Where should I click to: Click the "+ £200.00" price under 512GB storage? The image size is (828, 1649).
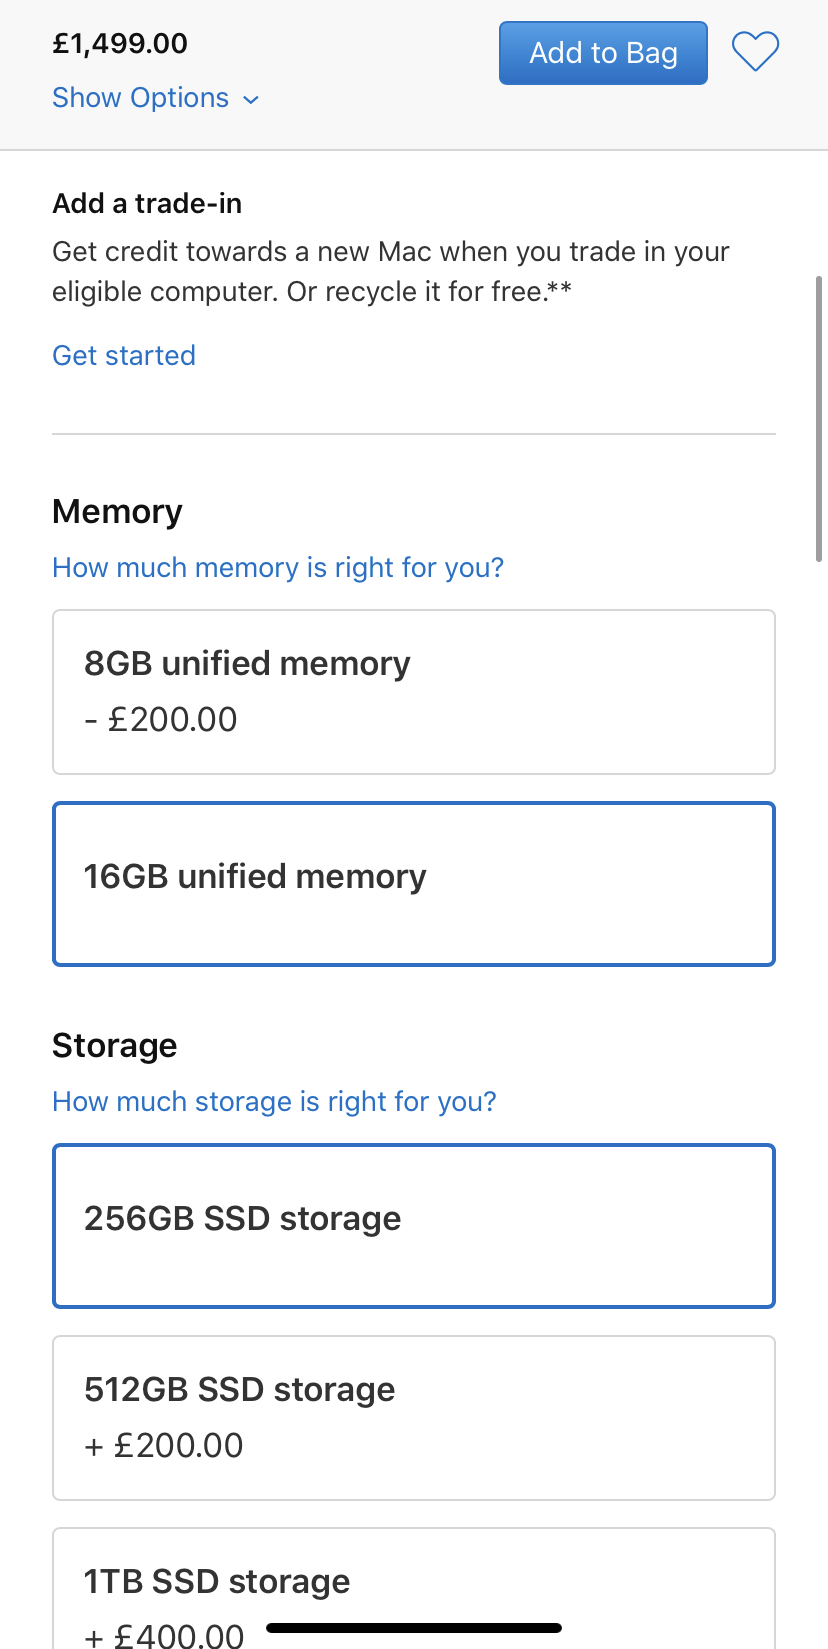point(164,1446)
